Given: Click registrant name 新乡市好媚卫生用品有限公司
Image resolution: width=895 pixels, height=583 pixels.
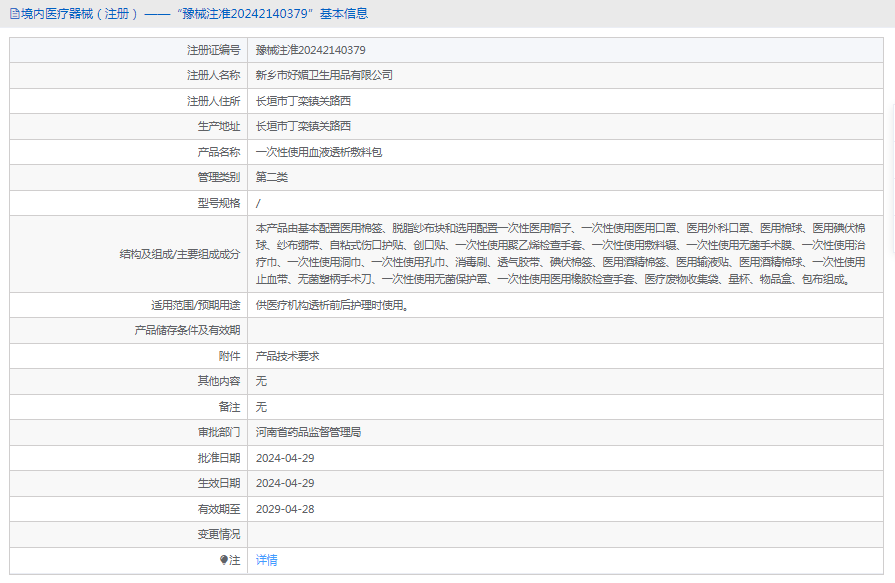Looking at the screenshot, I should (324, 75).
